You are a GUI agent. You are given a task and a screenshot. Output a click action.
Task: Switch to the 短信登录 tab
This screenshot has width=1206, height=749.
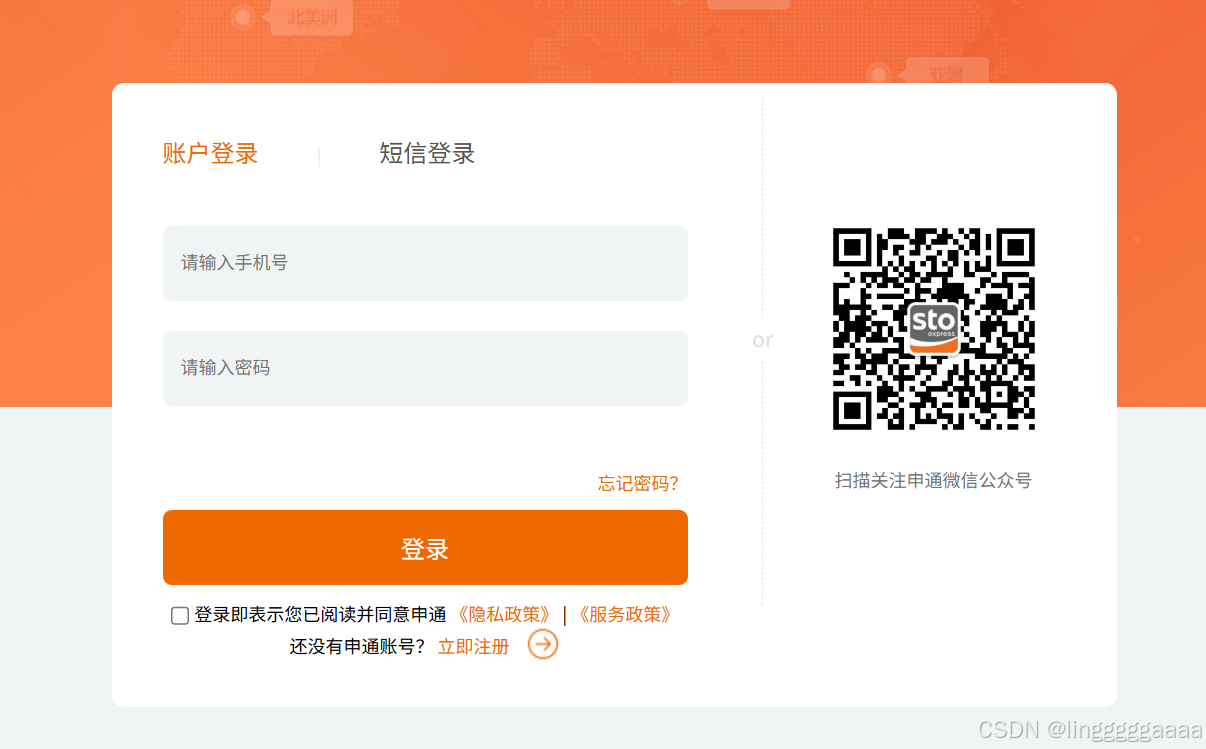tap(427, 154)
